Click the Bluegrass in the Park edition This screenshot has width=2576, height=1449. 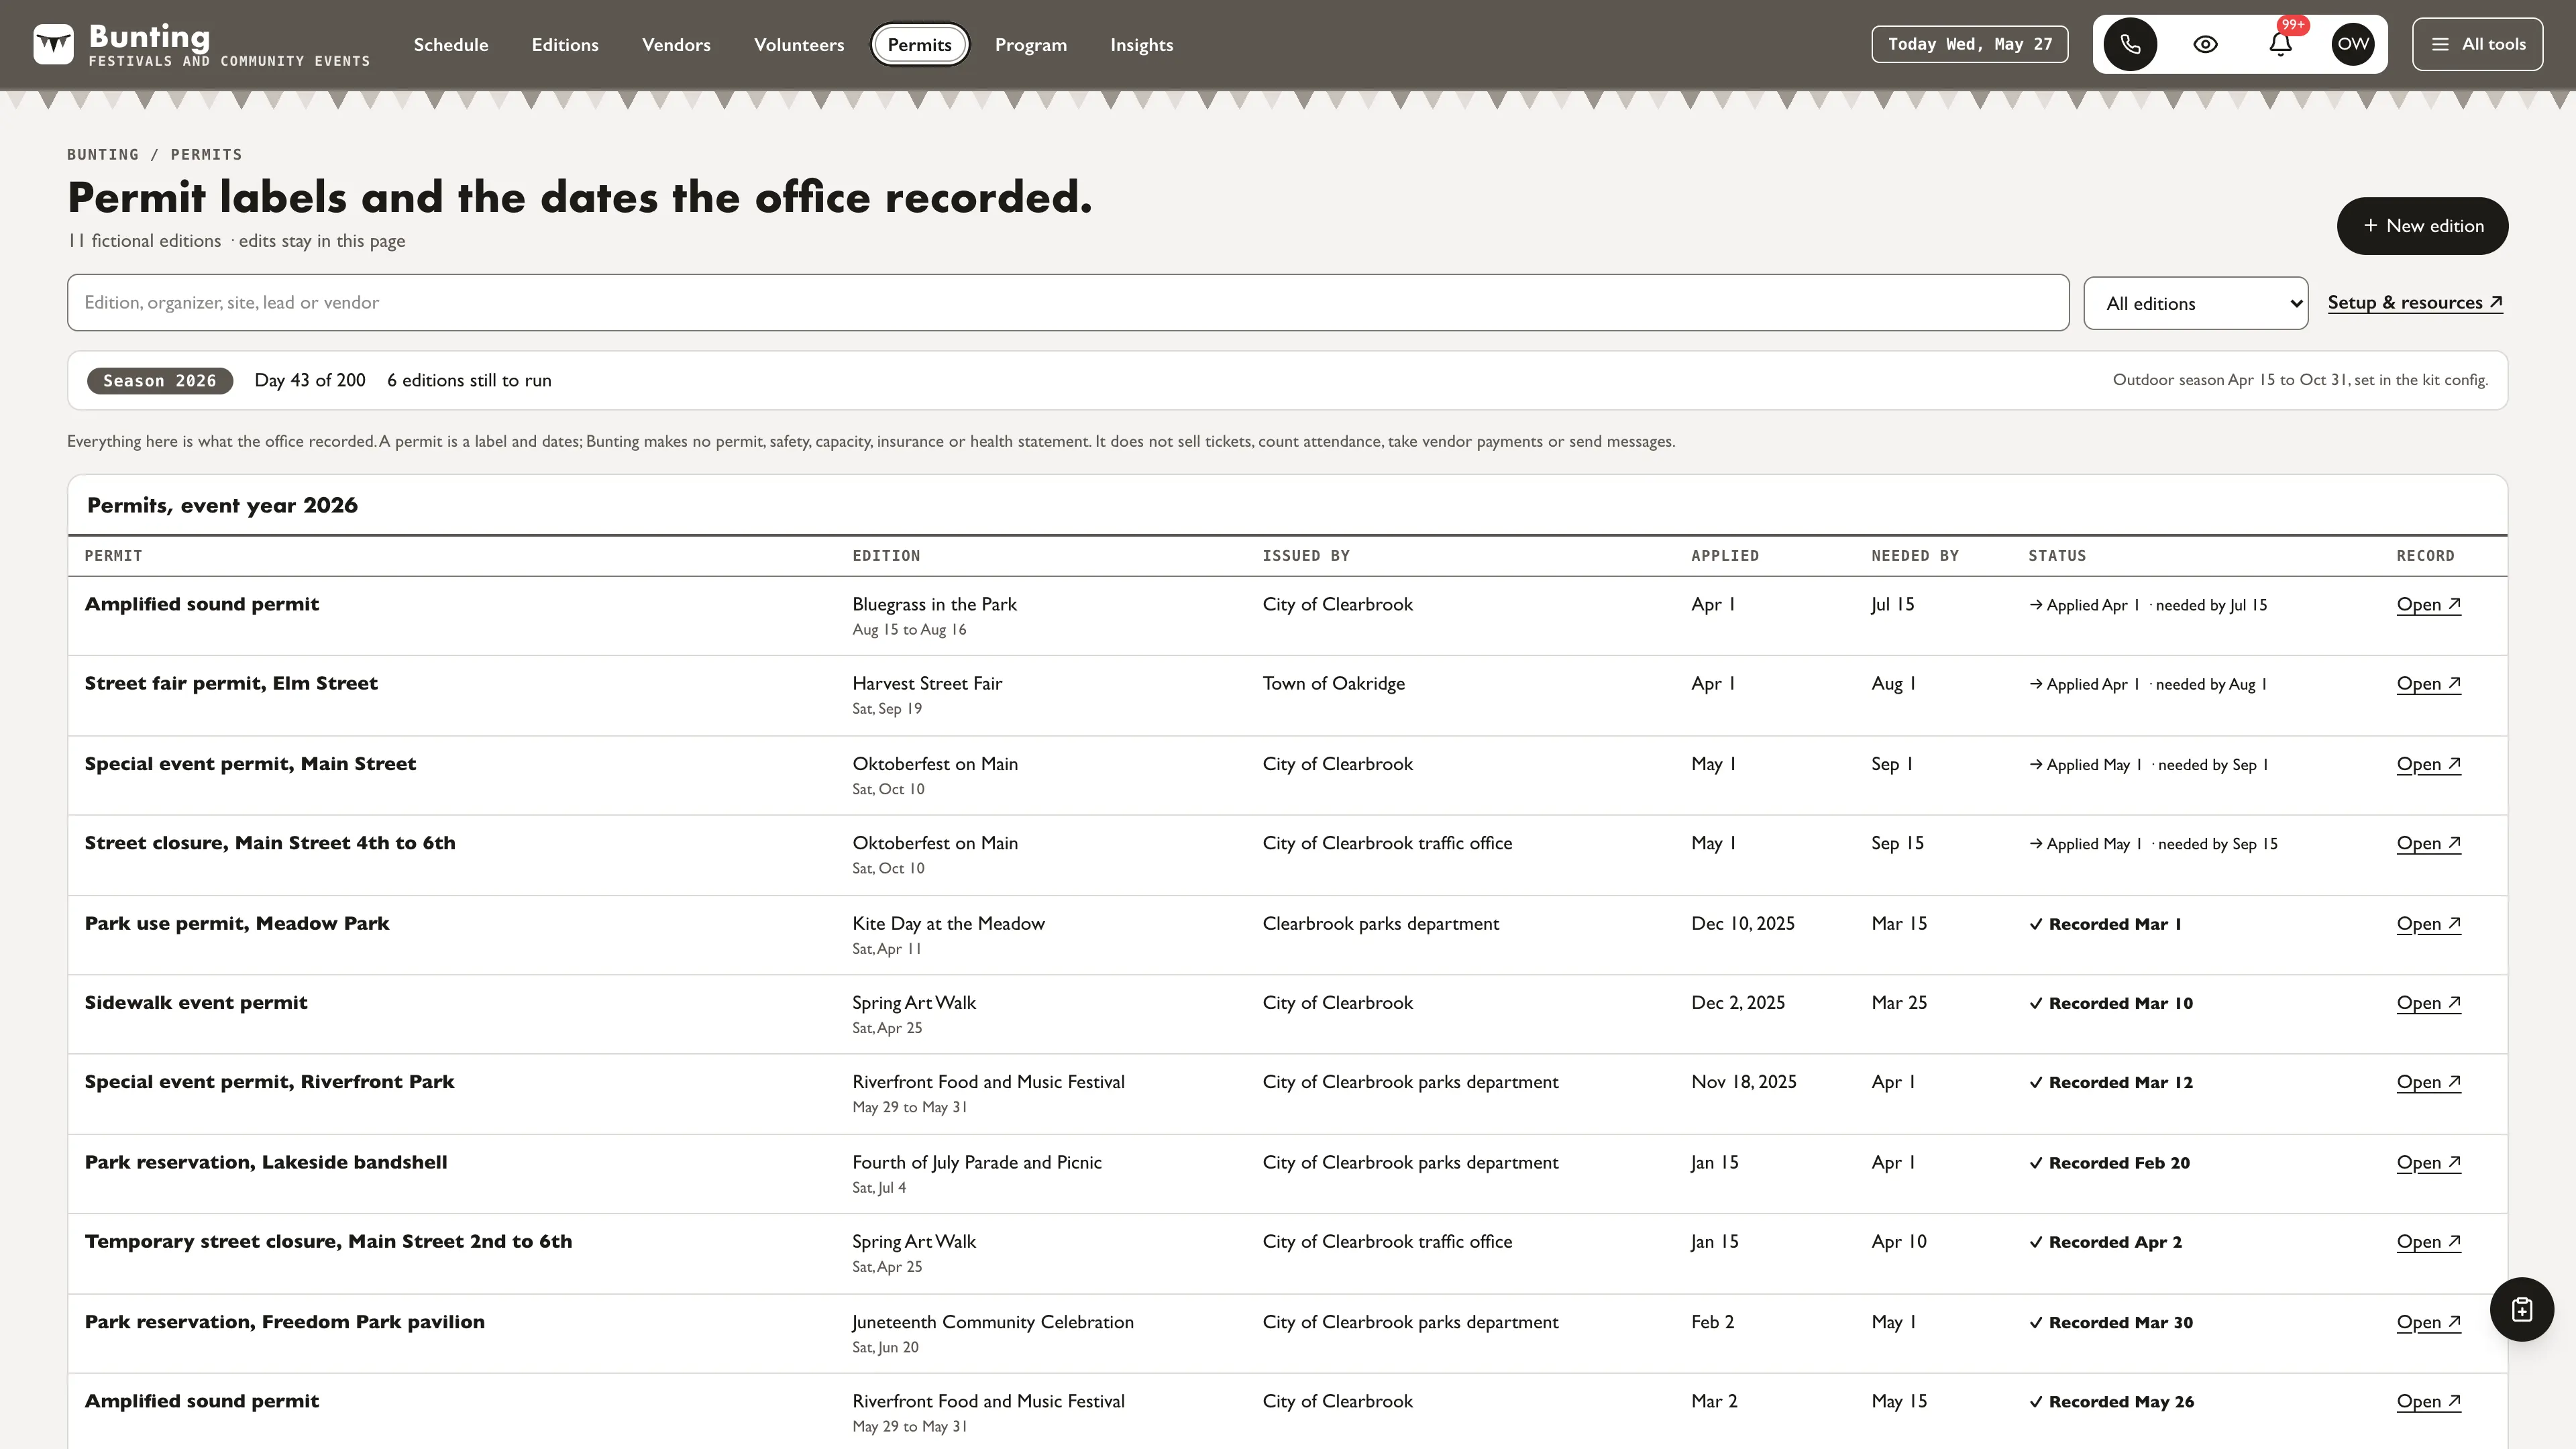[x=934, y=604]
